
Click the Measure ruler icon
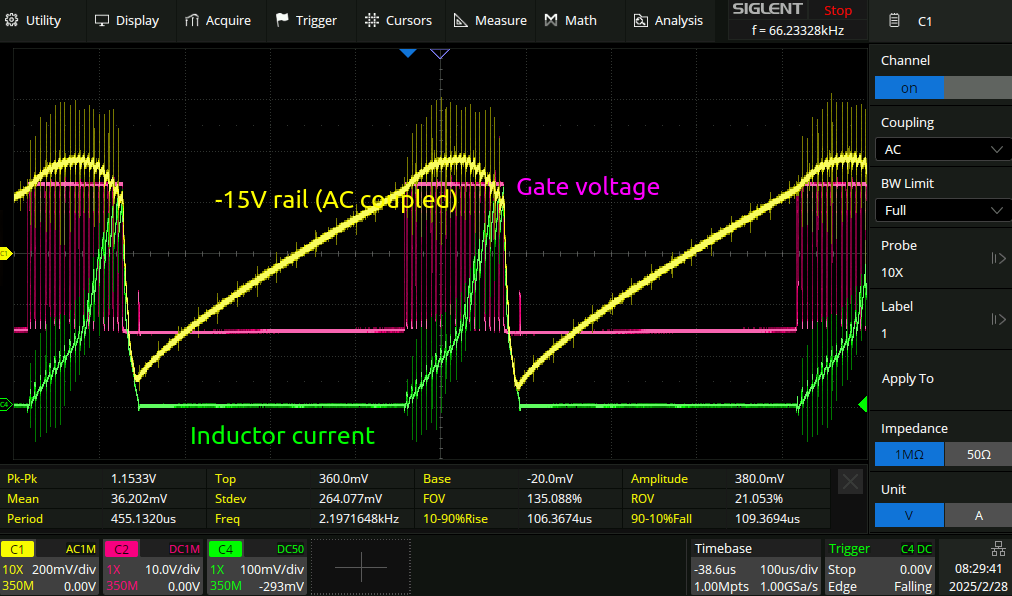click(x=460, y=20)
